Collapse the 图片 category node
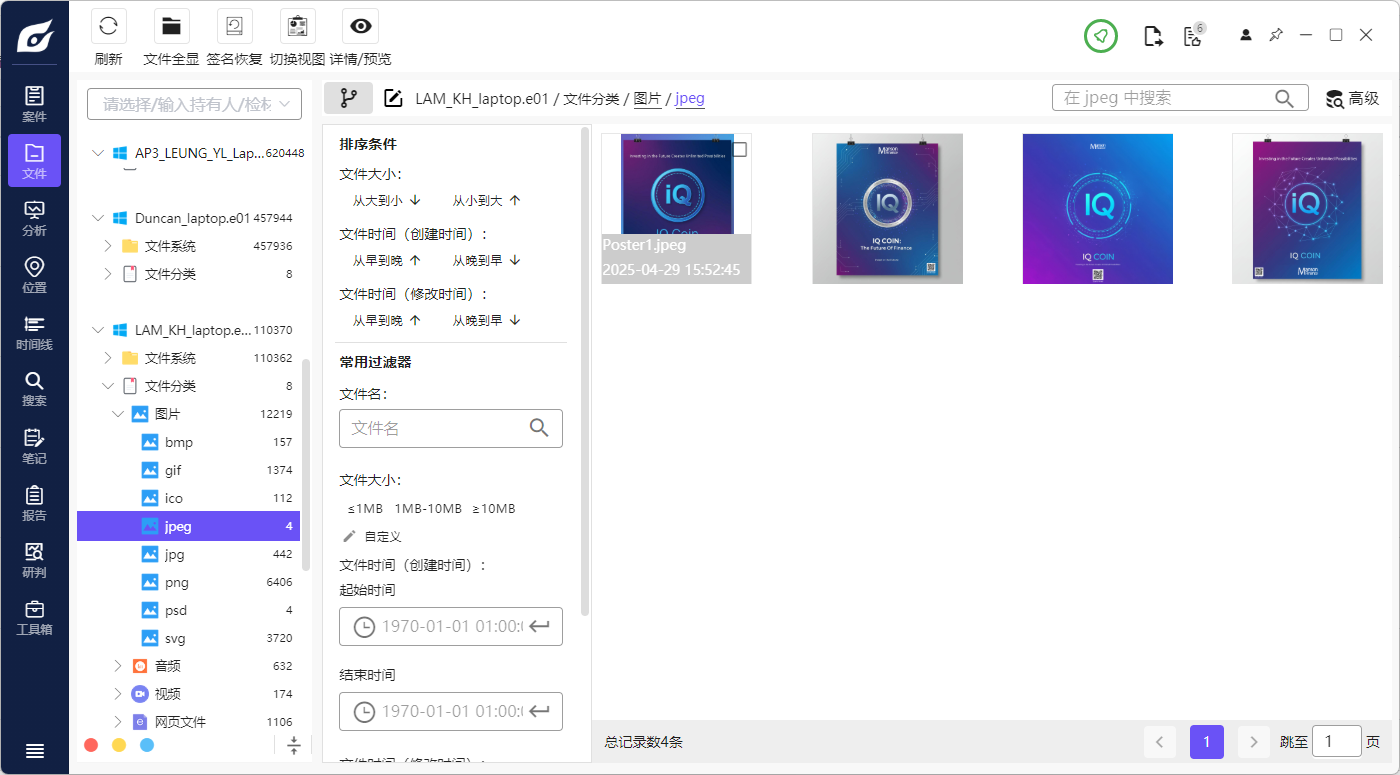This screenshot has width=1400, height=775. [x=118, y=413]
